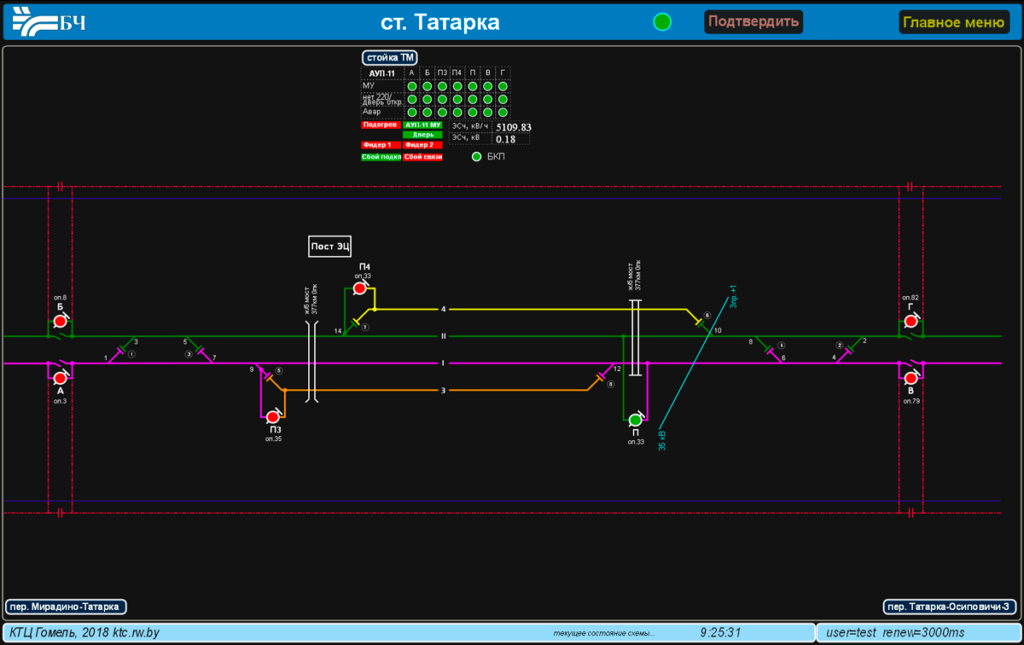Open the Пост ЭЦ box
1024x645 pixels.
[x=329, y=246]
